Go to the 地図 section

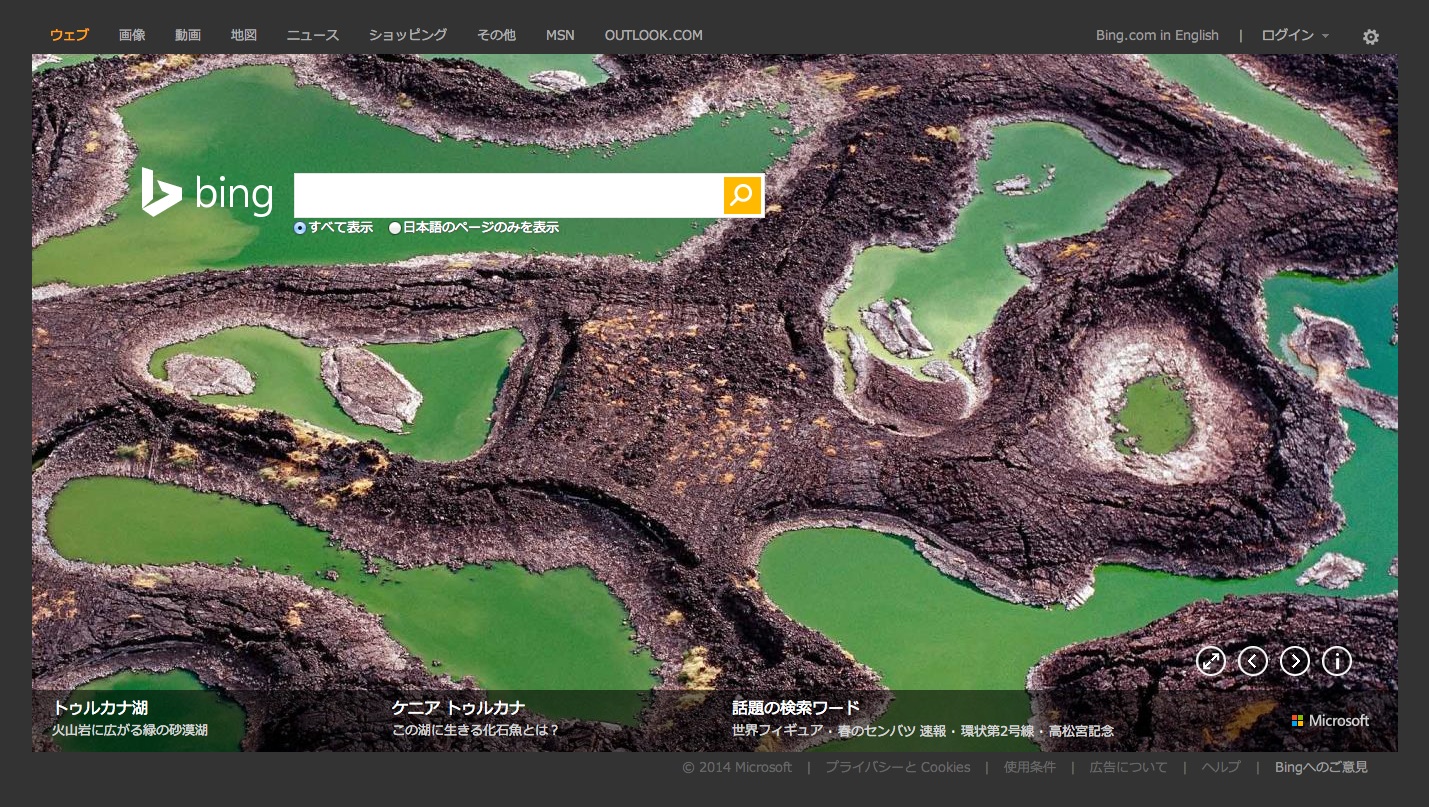(x=244, y=35)
